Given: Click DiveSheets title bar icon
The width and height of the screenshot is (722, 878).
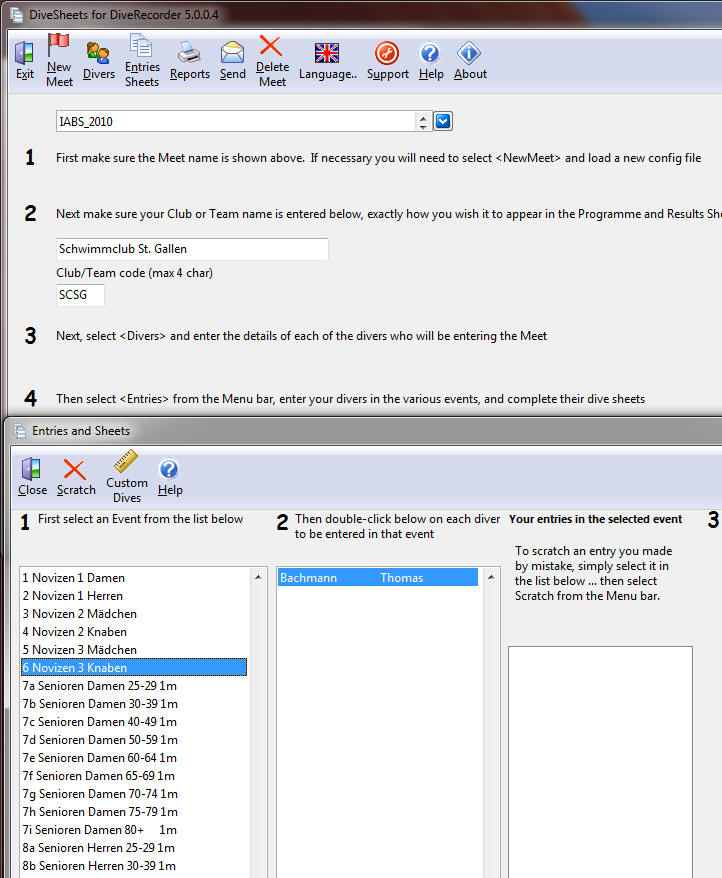Looking at the screenshot, I should point(16,15).
